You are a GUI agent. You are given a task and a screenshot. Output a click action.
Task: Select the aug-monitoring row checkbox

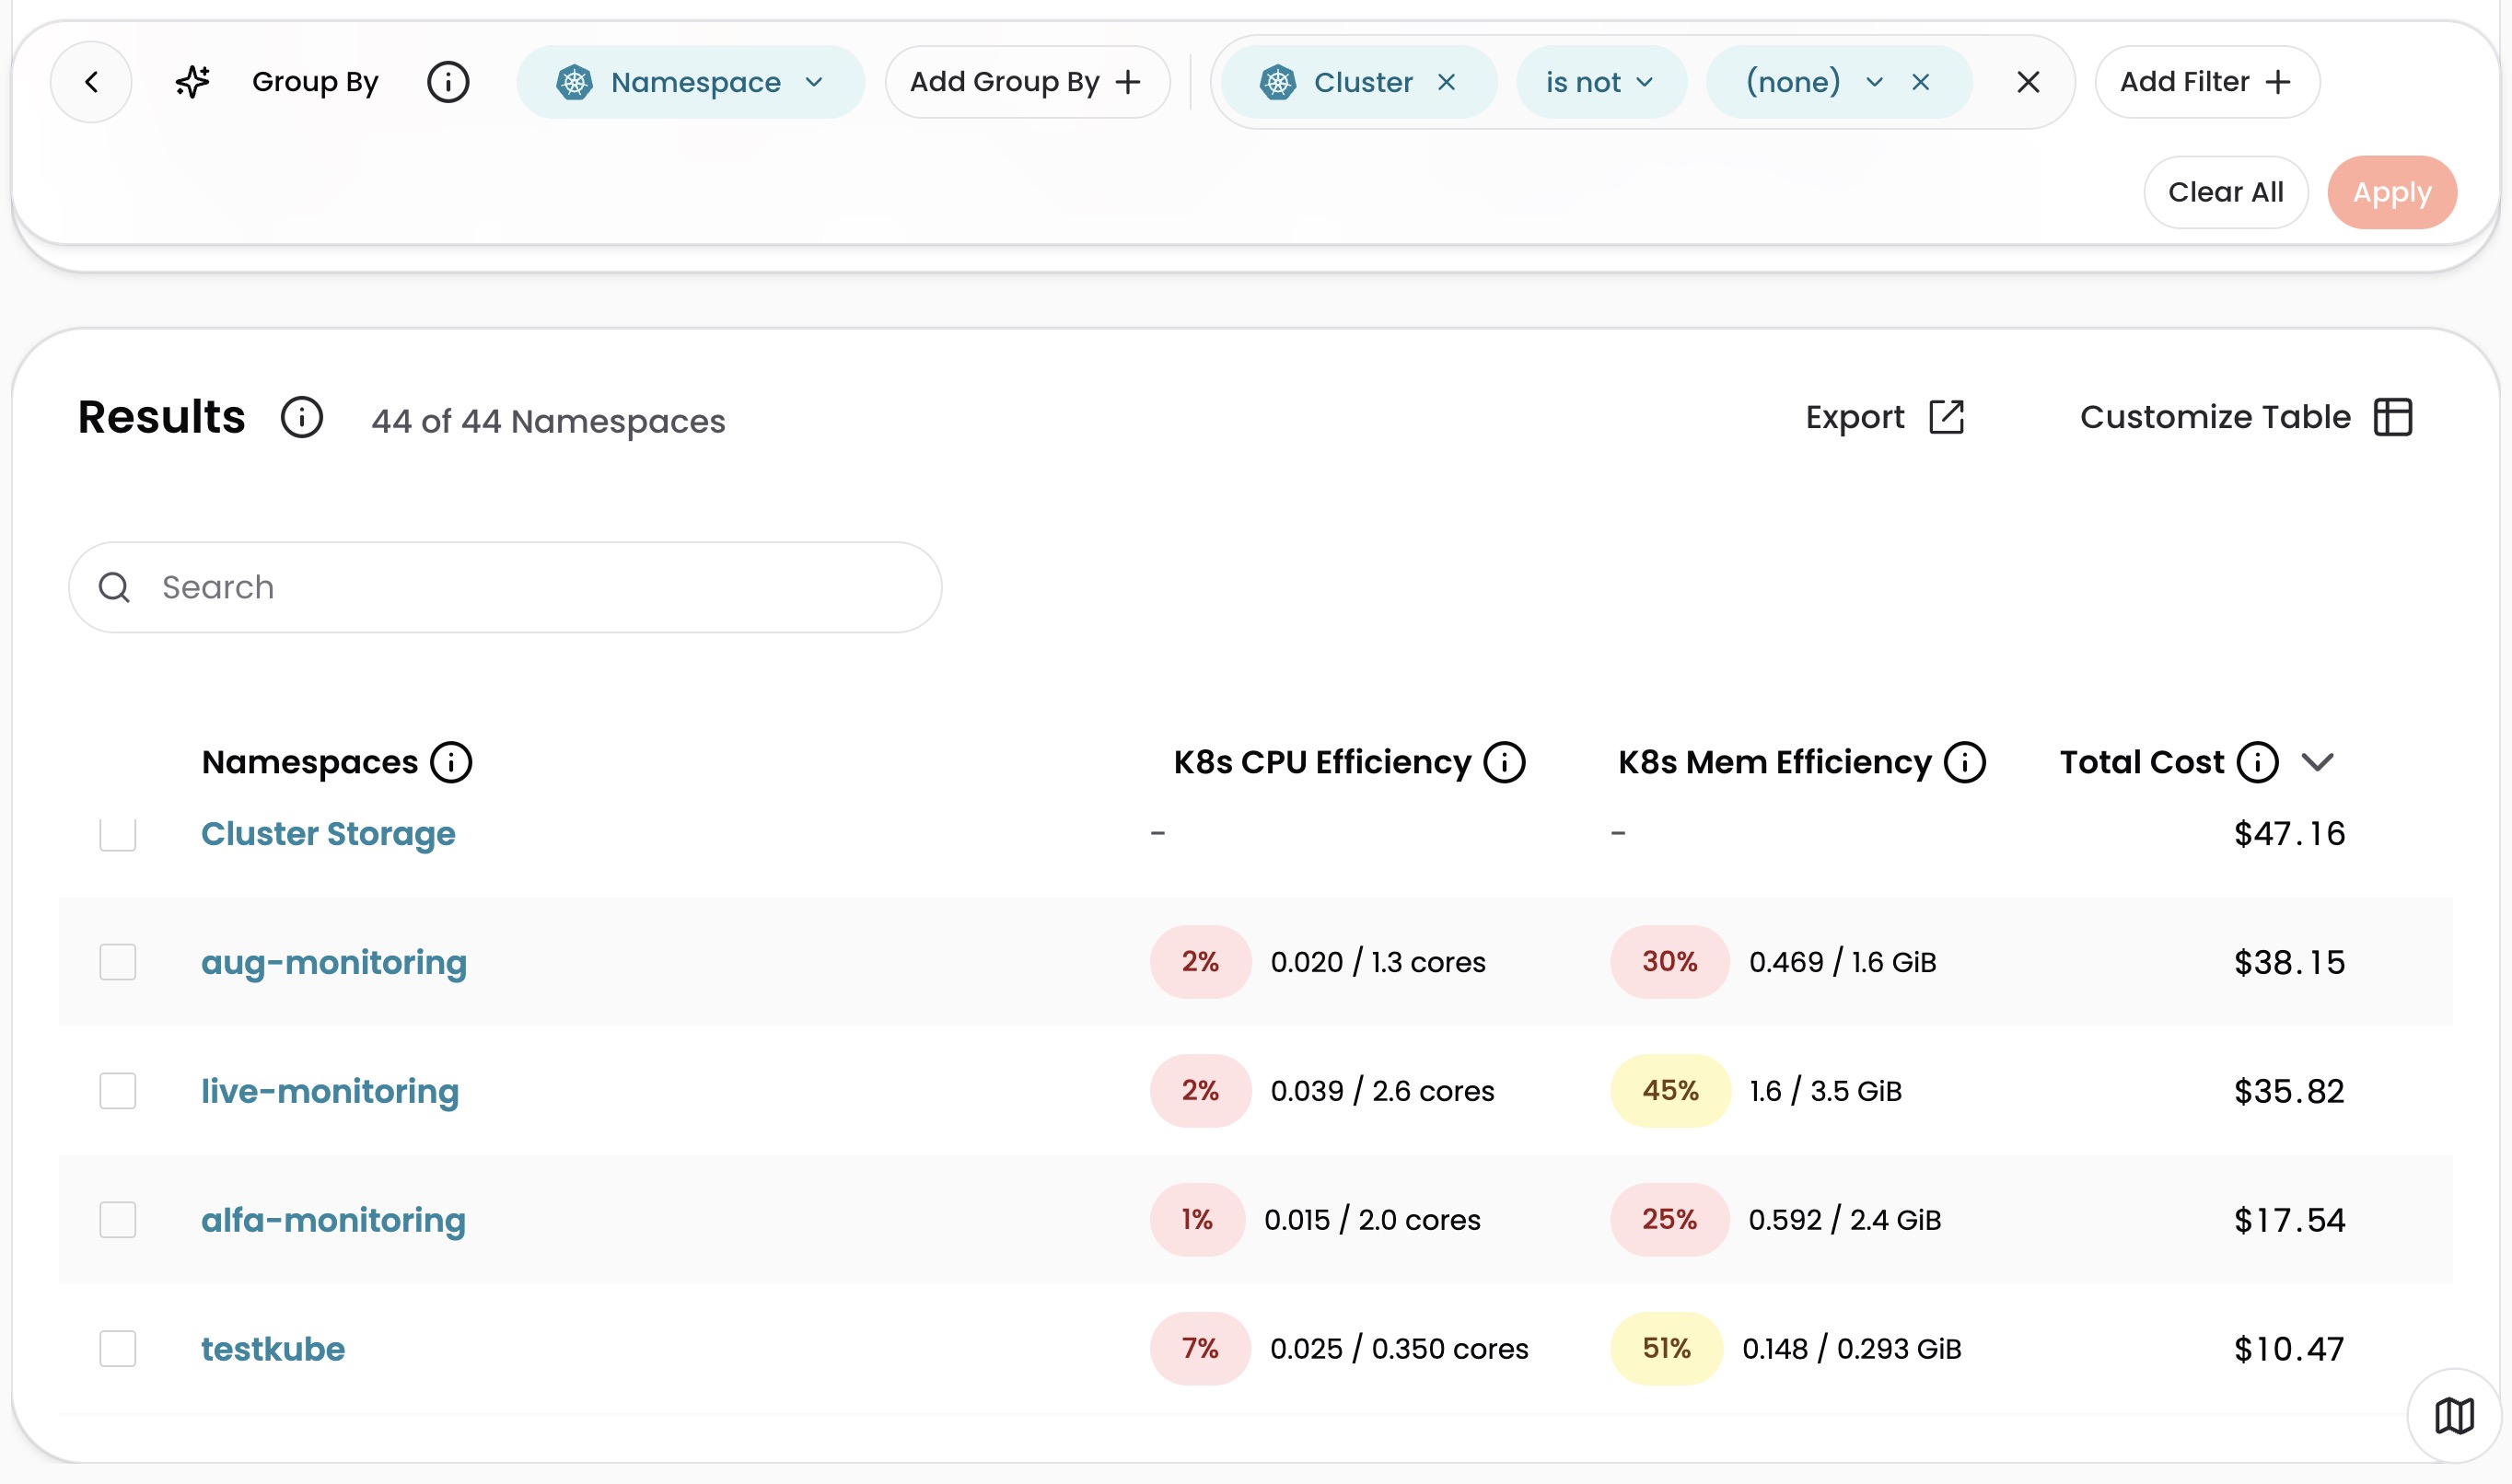click(118, 962)
